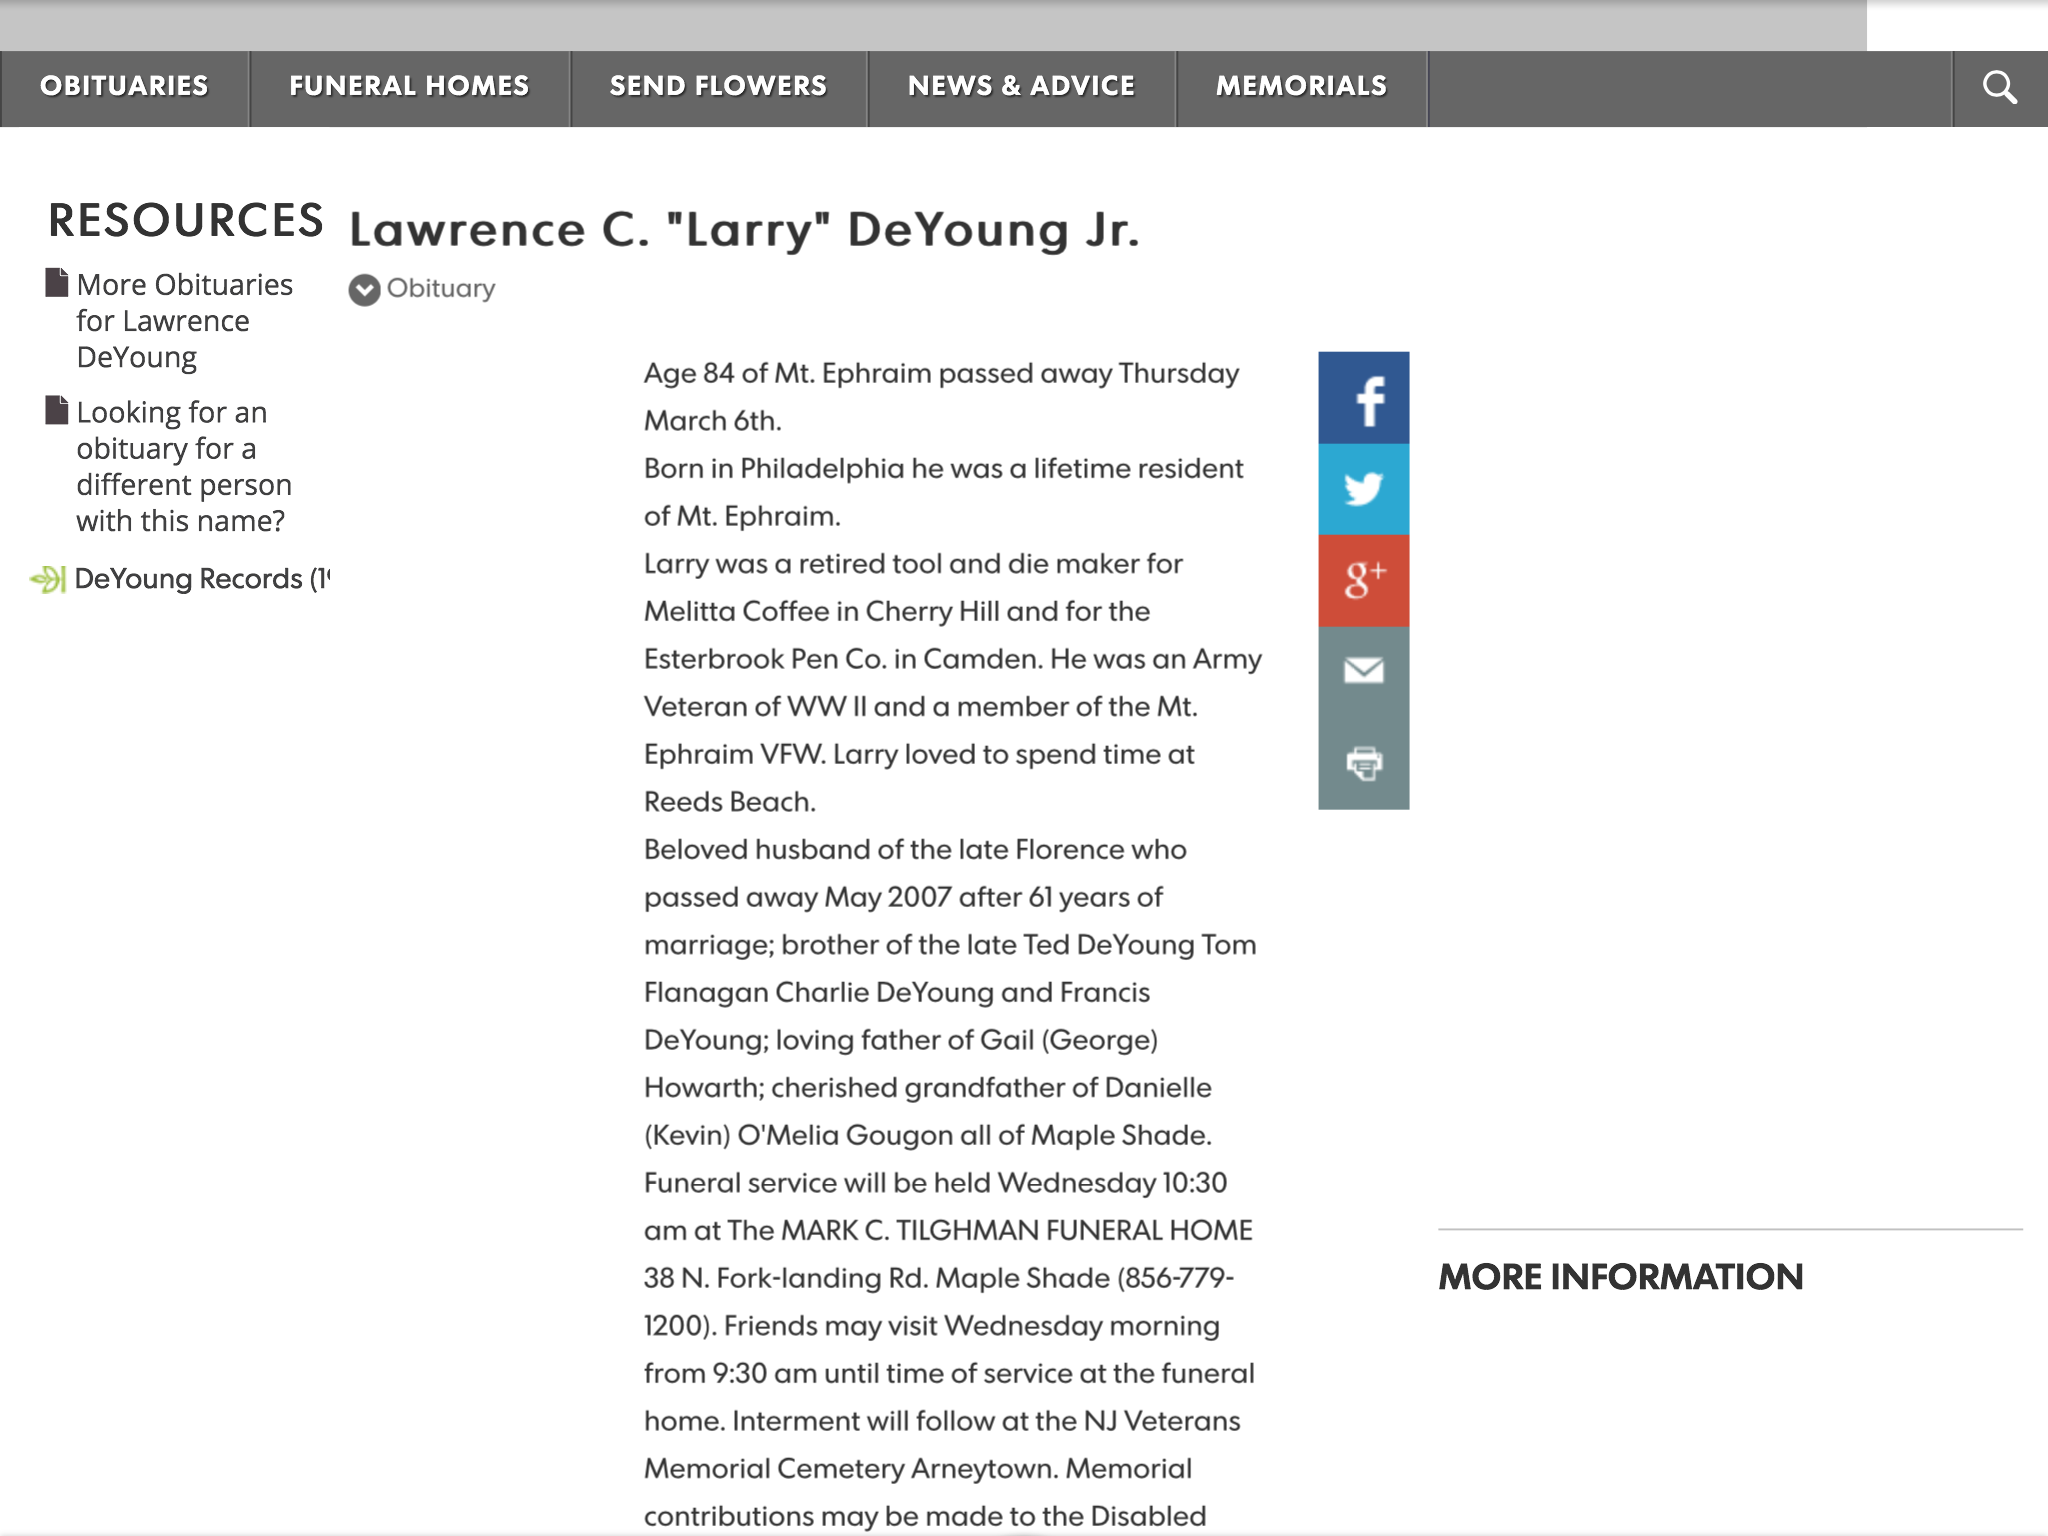The image size is (2048, 1536).
Task: Click the green Ancestry leaf icon
Action: tap(48, 579)
